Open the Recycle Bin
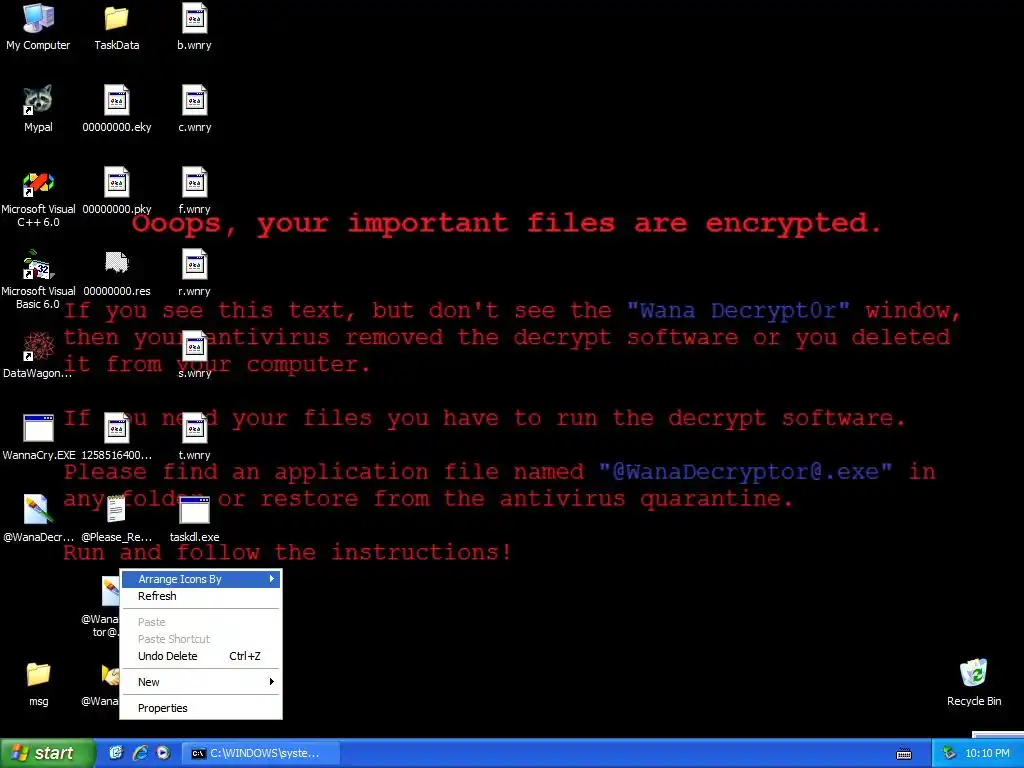 [973, 683]
